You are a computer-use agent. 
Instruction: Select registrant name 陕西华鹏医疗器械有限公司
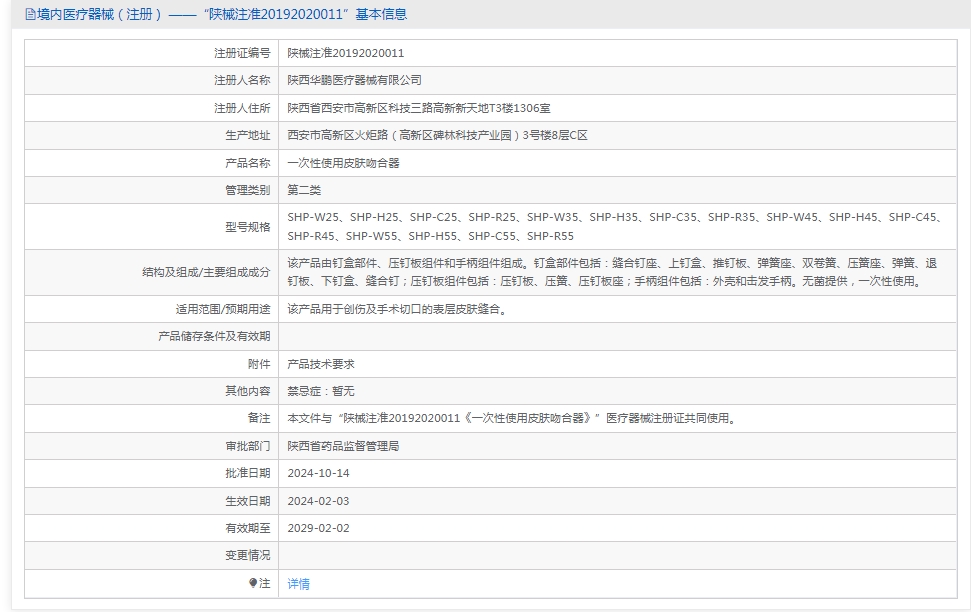click(x=354, y=81)
